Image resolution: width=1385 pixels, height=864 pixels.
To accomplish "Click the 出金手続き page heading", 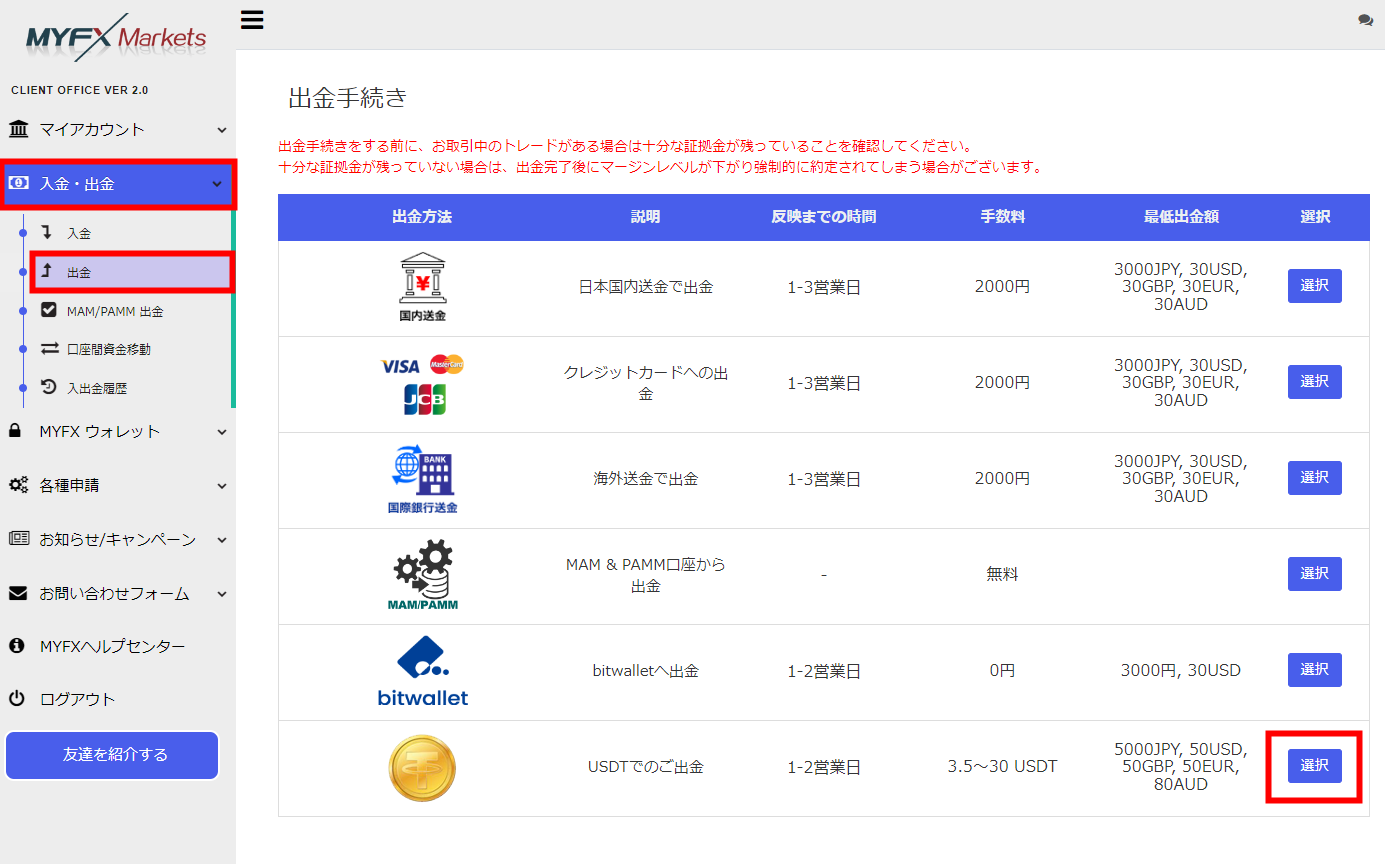I will coord(348,98).
